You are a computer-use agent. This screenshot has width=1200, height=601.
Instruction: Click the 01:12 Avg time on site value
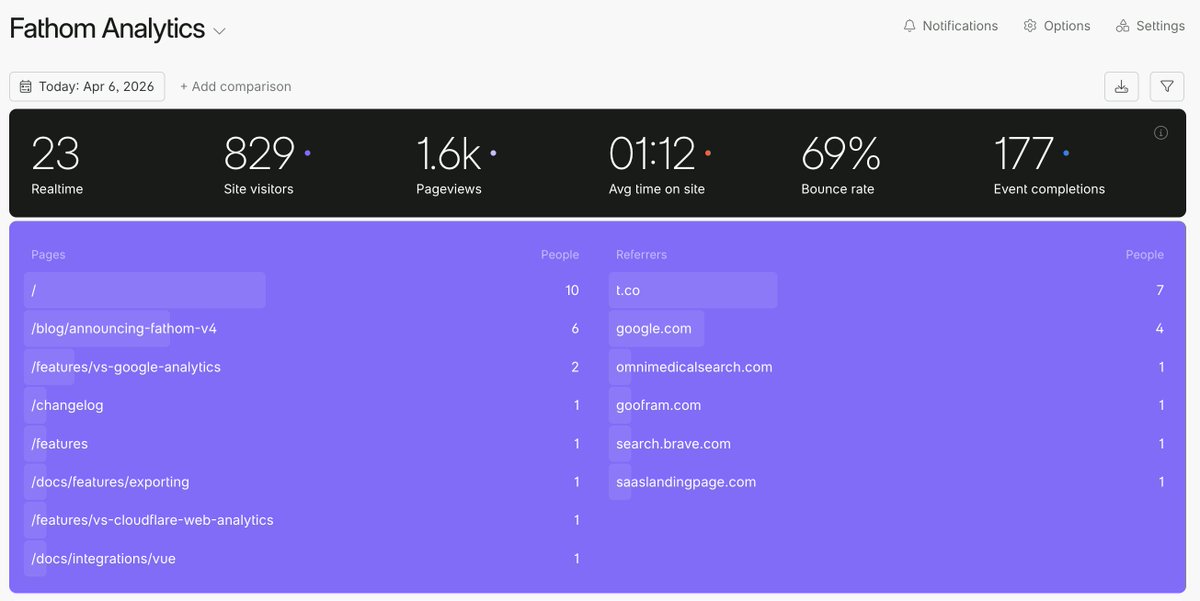coord(652,154)
